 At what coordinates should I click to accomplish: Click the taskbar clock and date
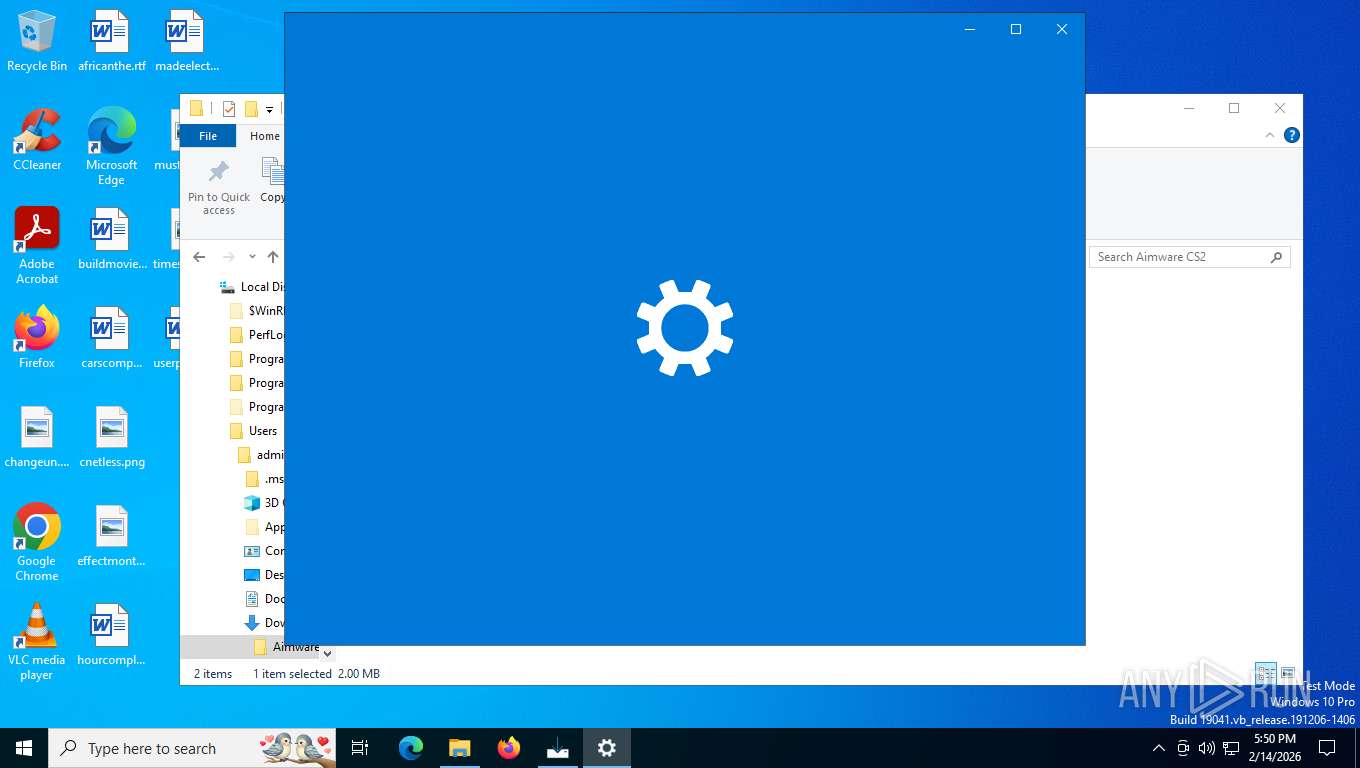pos(1275,747)
